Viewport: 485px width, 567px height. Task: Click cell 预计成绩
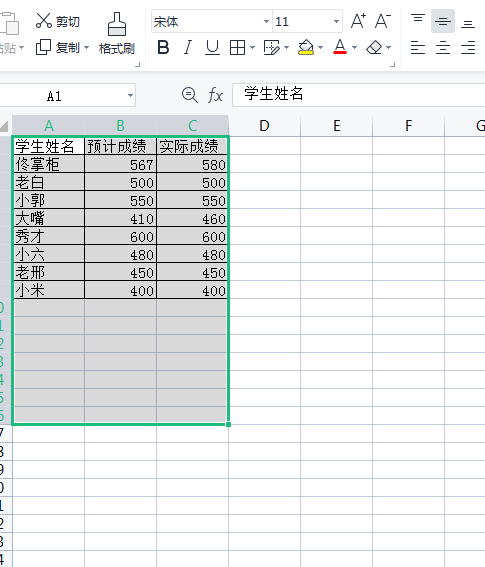(x=120, y=146)
